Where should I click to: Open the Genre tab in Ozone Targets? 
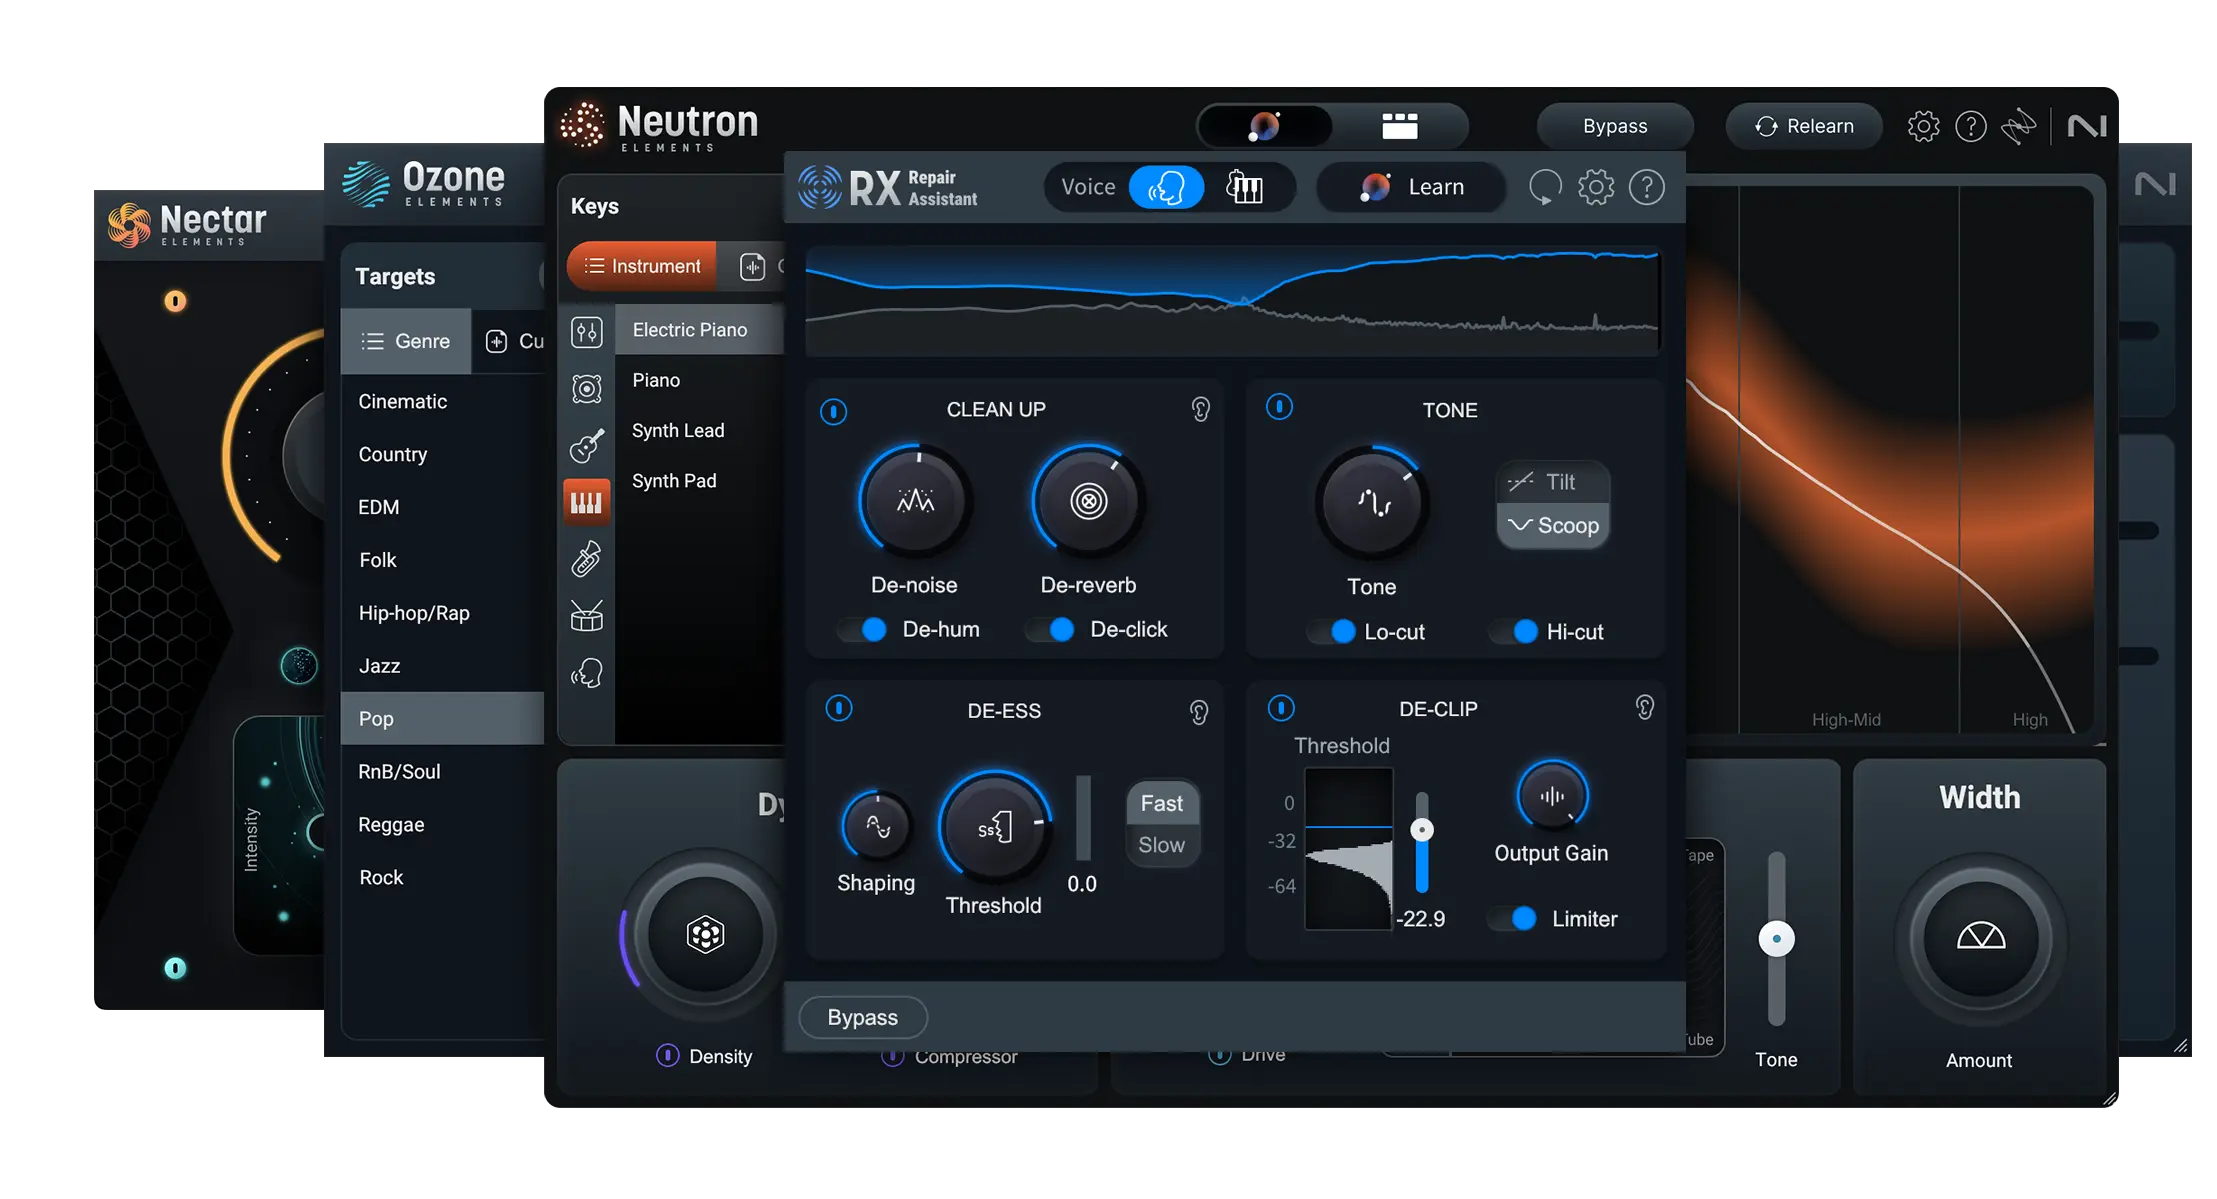point(405,341)
